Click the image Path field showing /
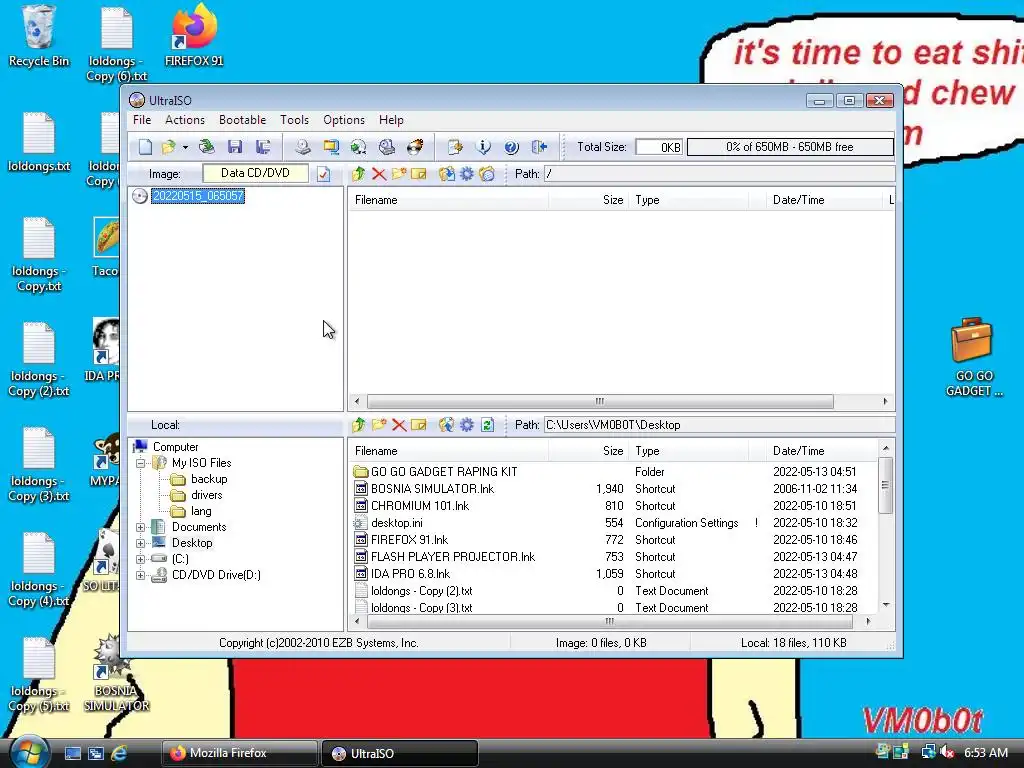 [x=719, y=174]
